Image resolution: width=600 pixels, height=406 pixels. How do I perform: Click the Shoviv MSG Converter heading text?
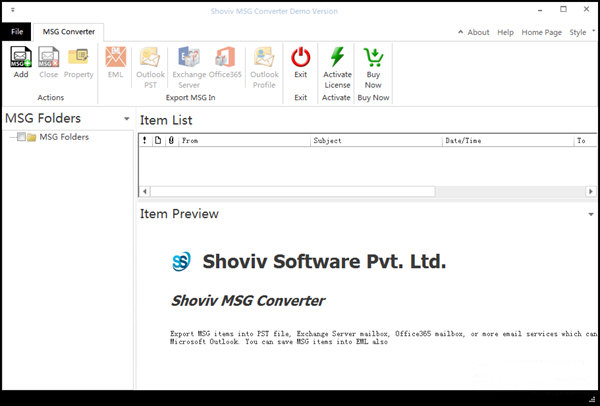248,301
